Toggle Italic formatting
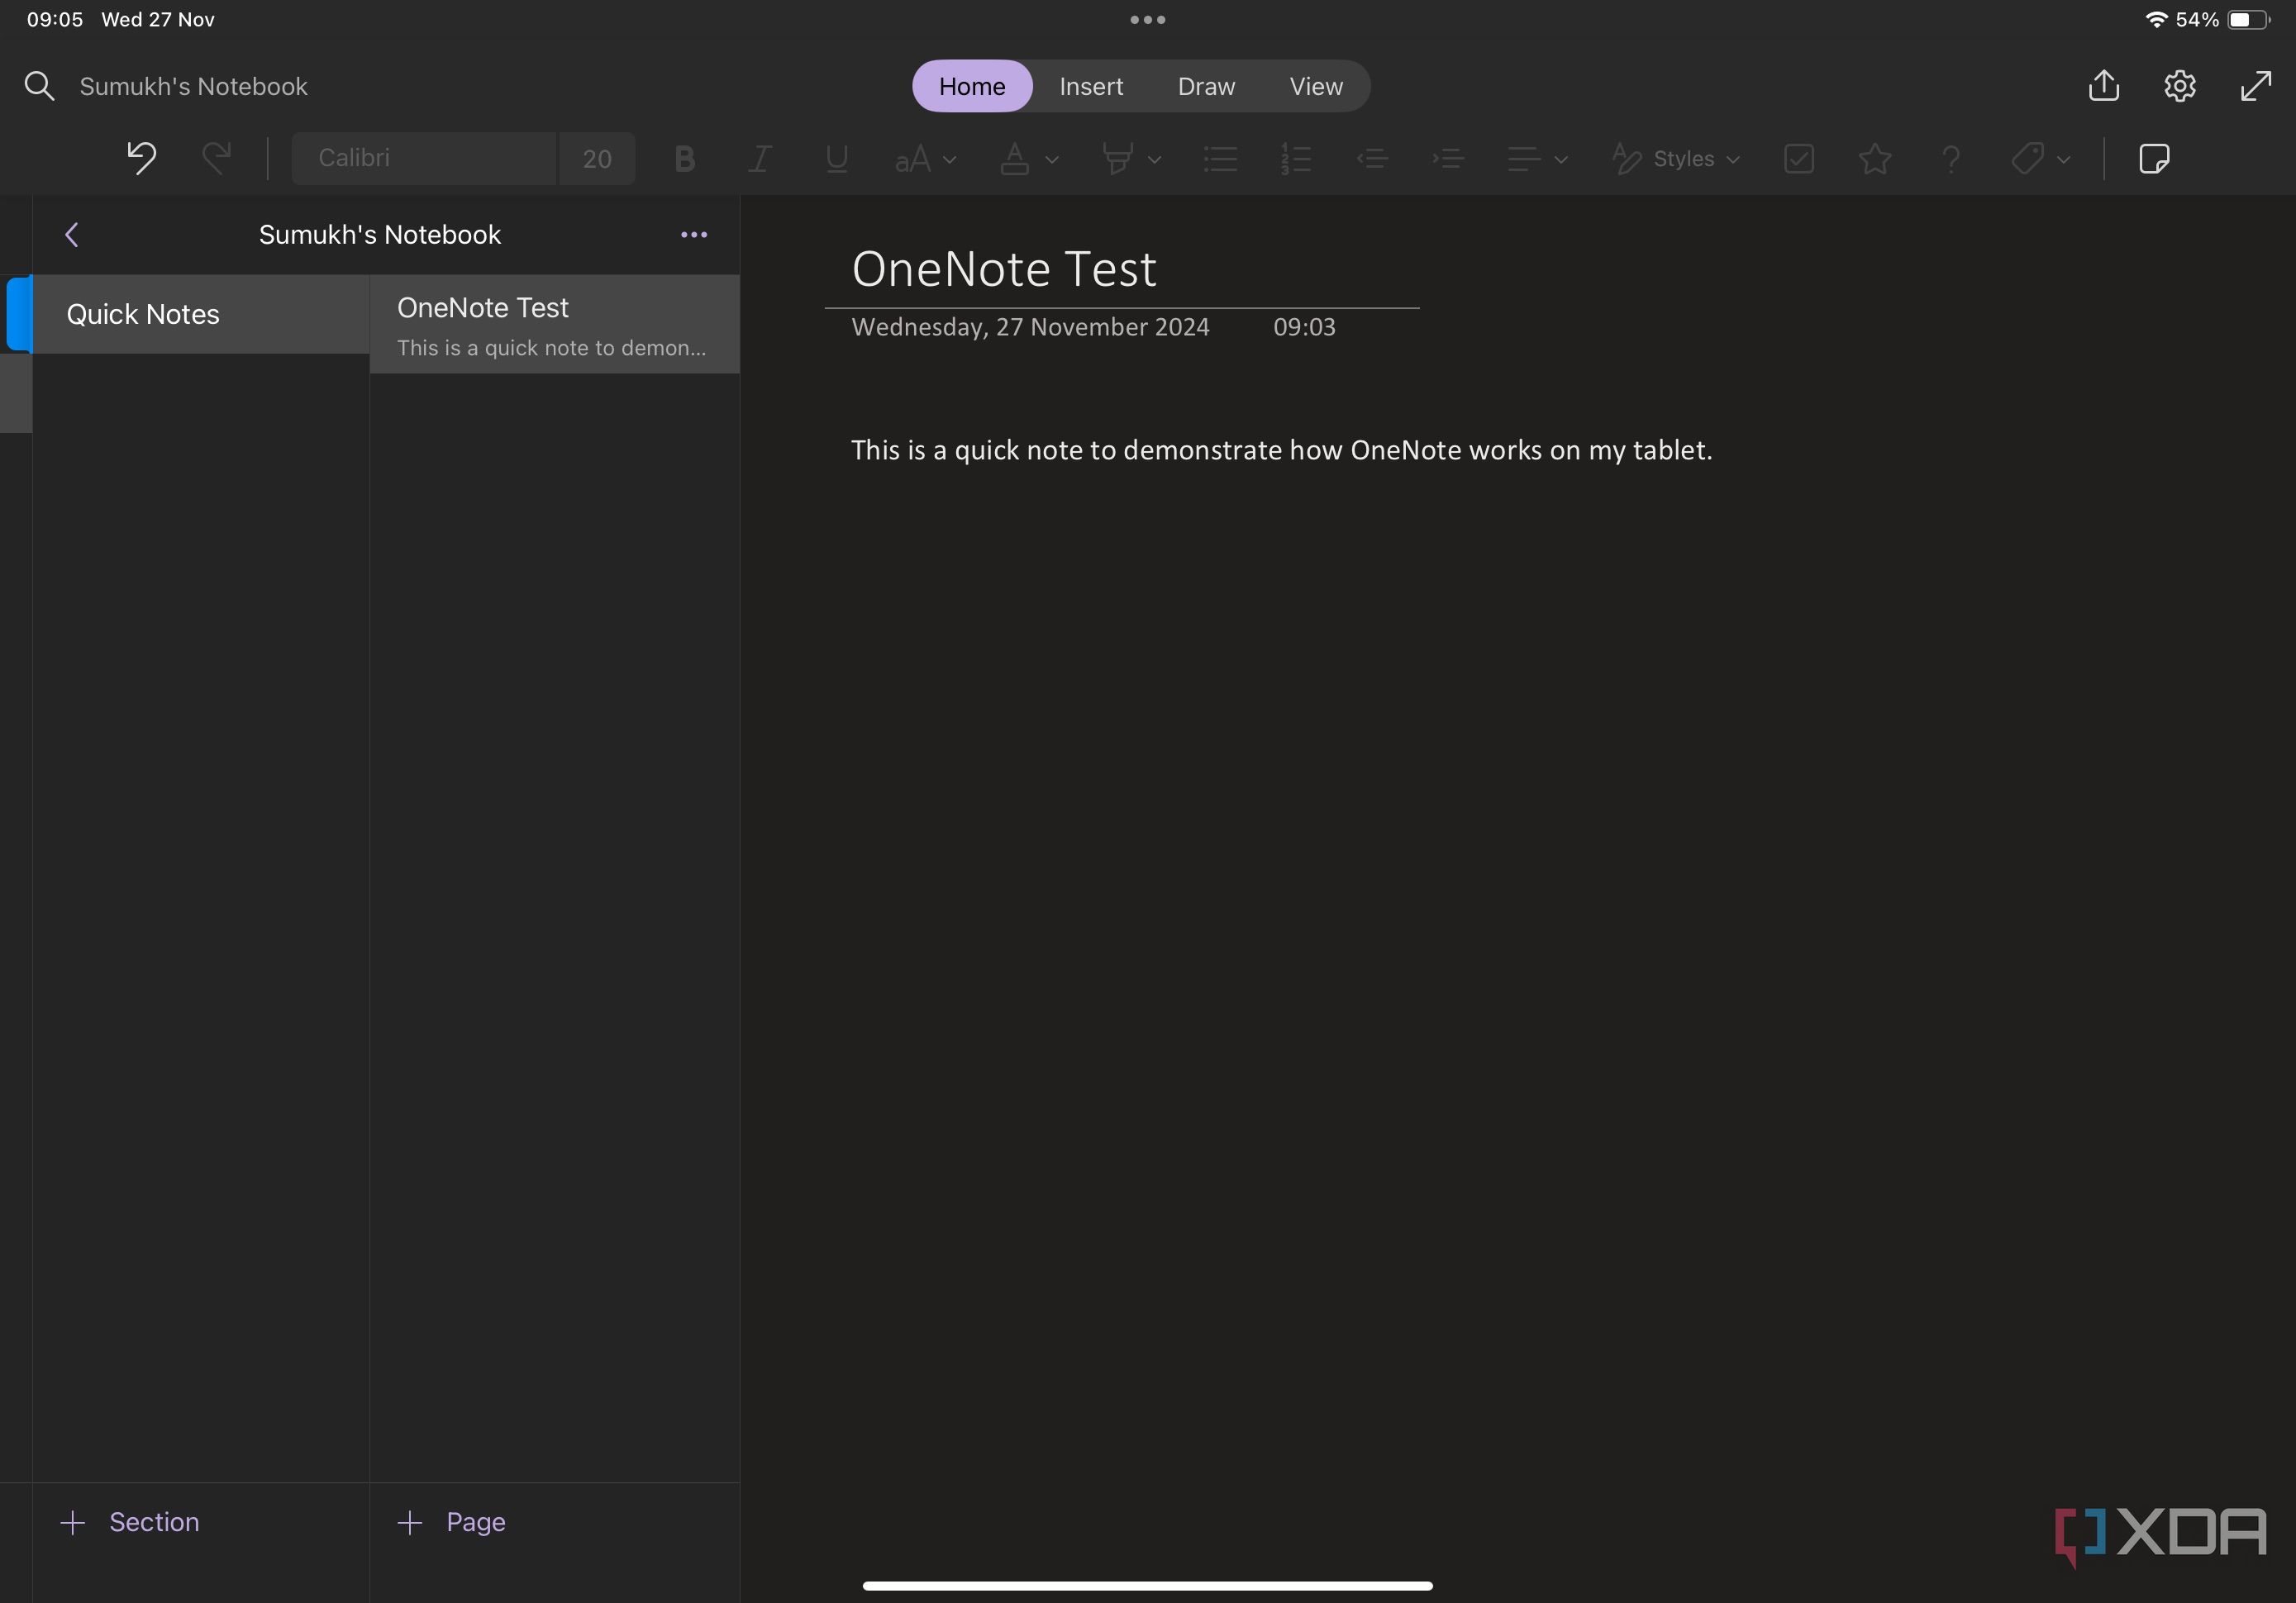 point(760,159)
